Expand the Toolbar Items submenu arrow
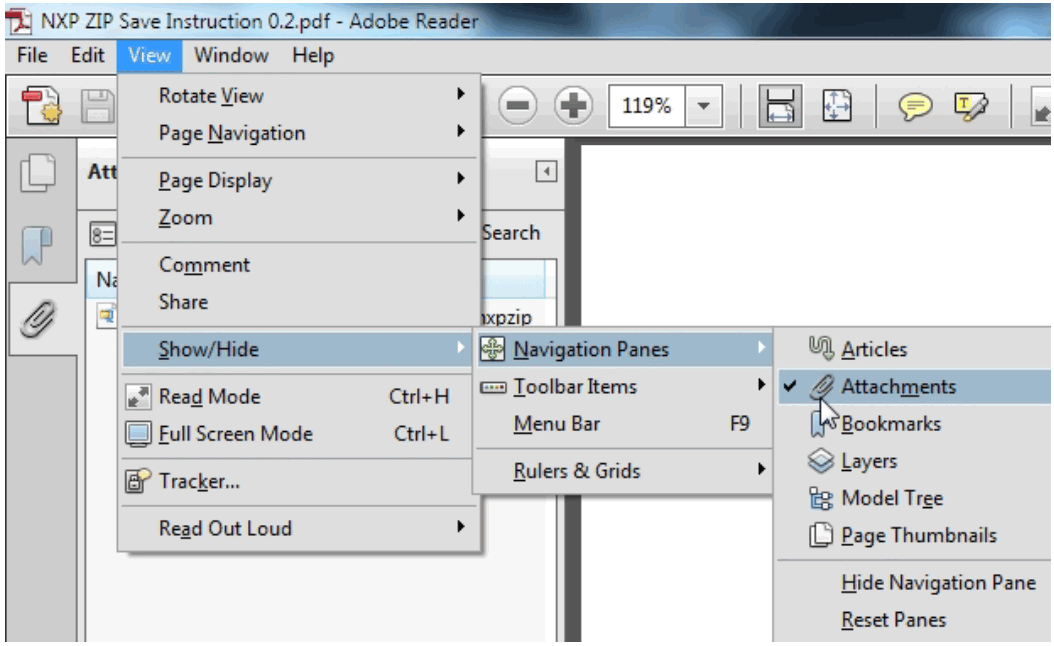Image resolution: width=1054 pixels, height=646 pixels. (x=761, y=385)
